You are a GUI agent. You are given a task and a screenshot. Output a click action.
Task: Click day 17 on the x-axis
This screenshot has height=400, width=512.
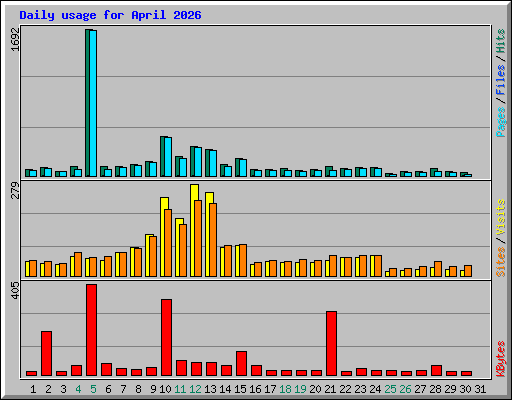tap(270, 389)
